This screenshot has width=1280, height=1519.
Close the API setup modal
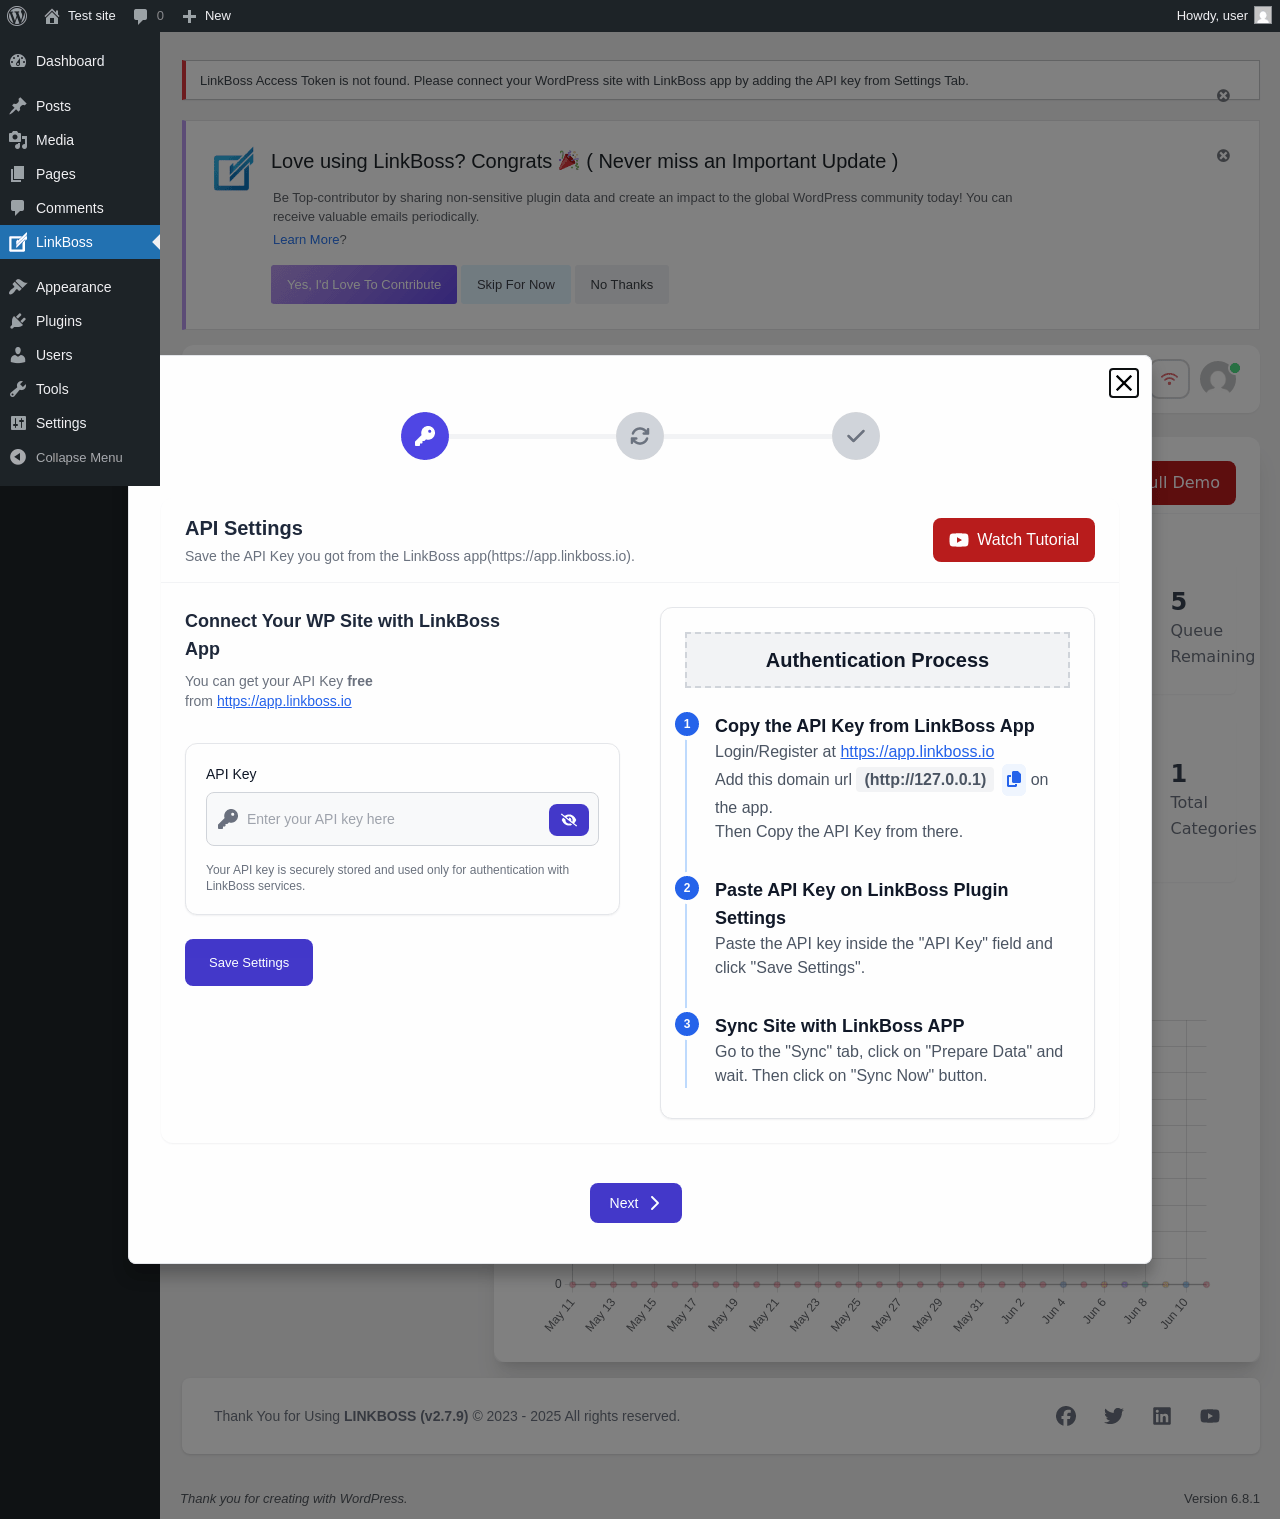1124,383
